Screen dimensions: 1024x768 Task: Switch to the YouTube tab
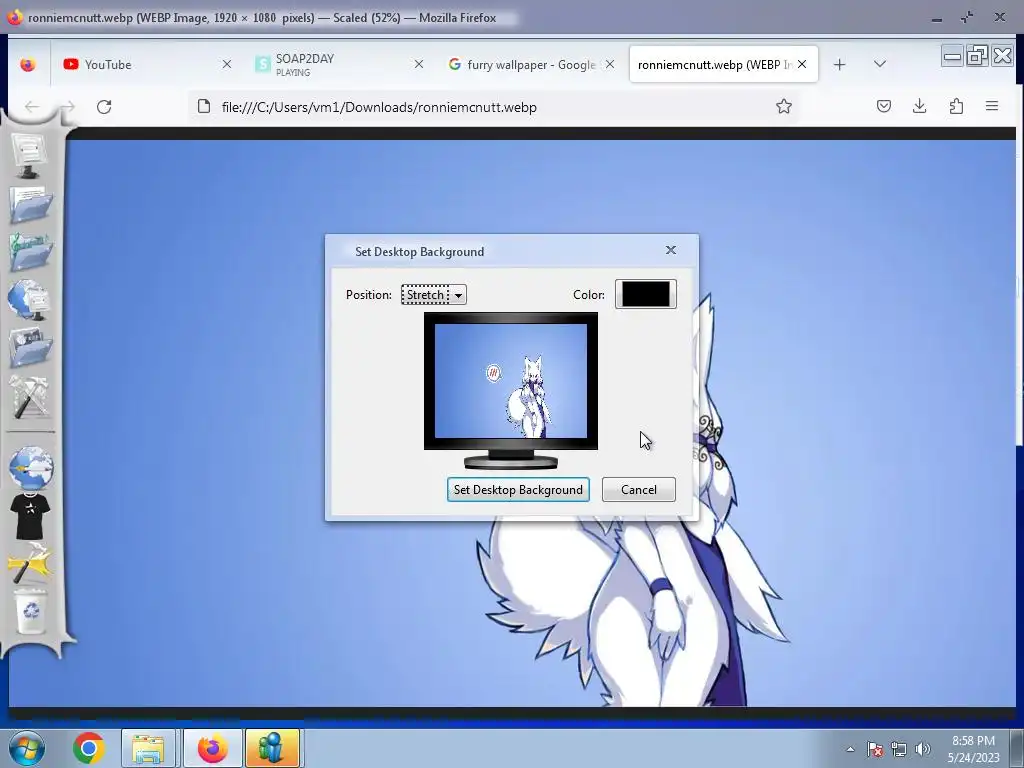tap(148, 64)
